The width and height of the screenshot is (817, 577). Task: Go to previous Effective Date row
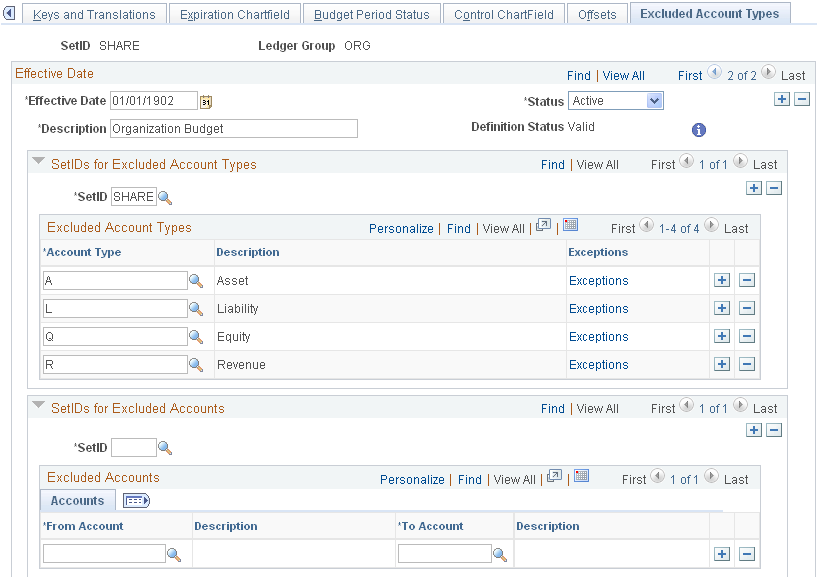tap(714, 72)
